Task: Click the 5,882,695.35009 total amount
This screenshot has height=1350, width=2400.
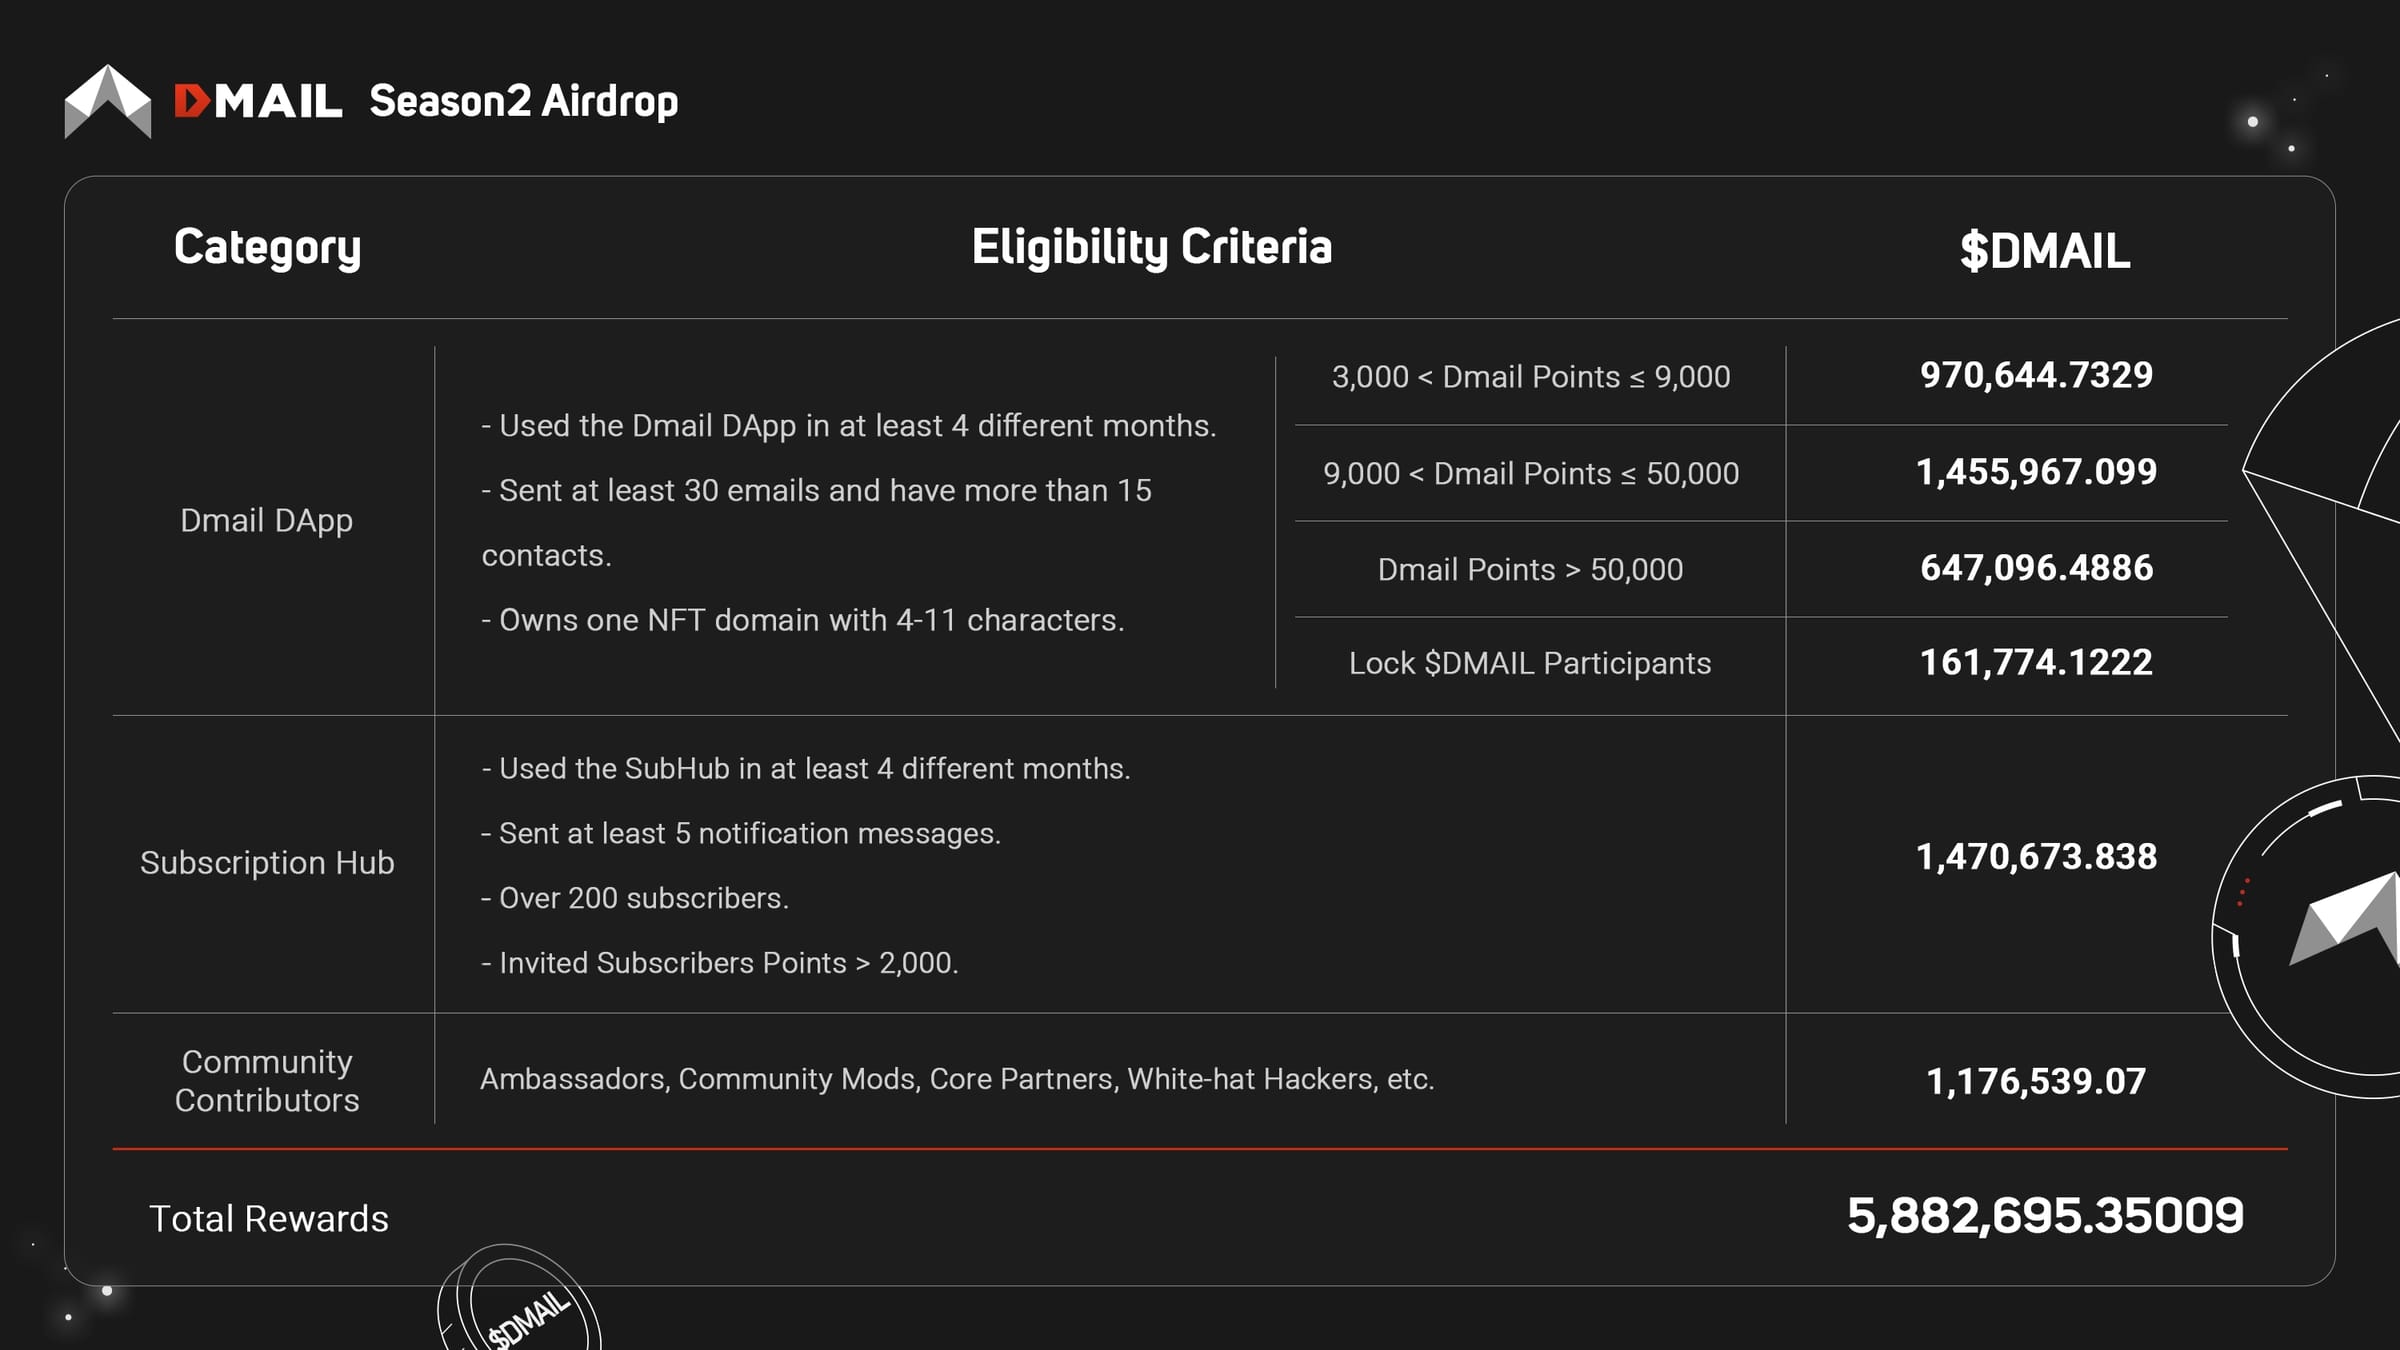Action: click(2045, 1216)
